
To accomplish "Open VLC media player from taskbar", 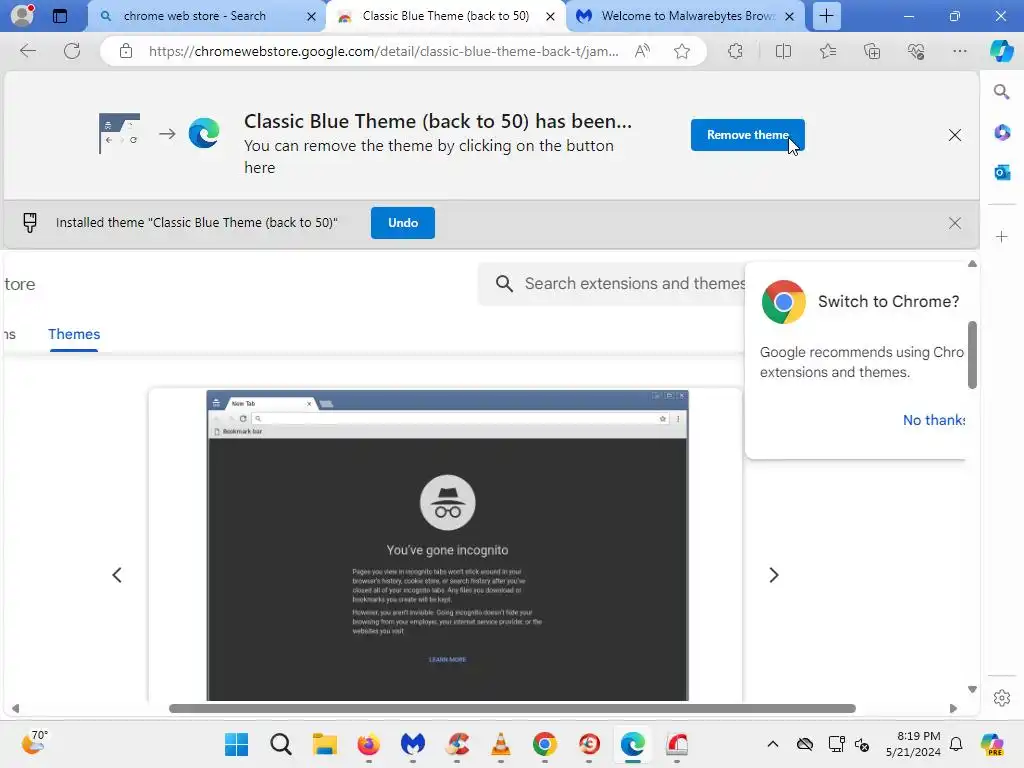I will click(501, 744).
